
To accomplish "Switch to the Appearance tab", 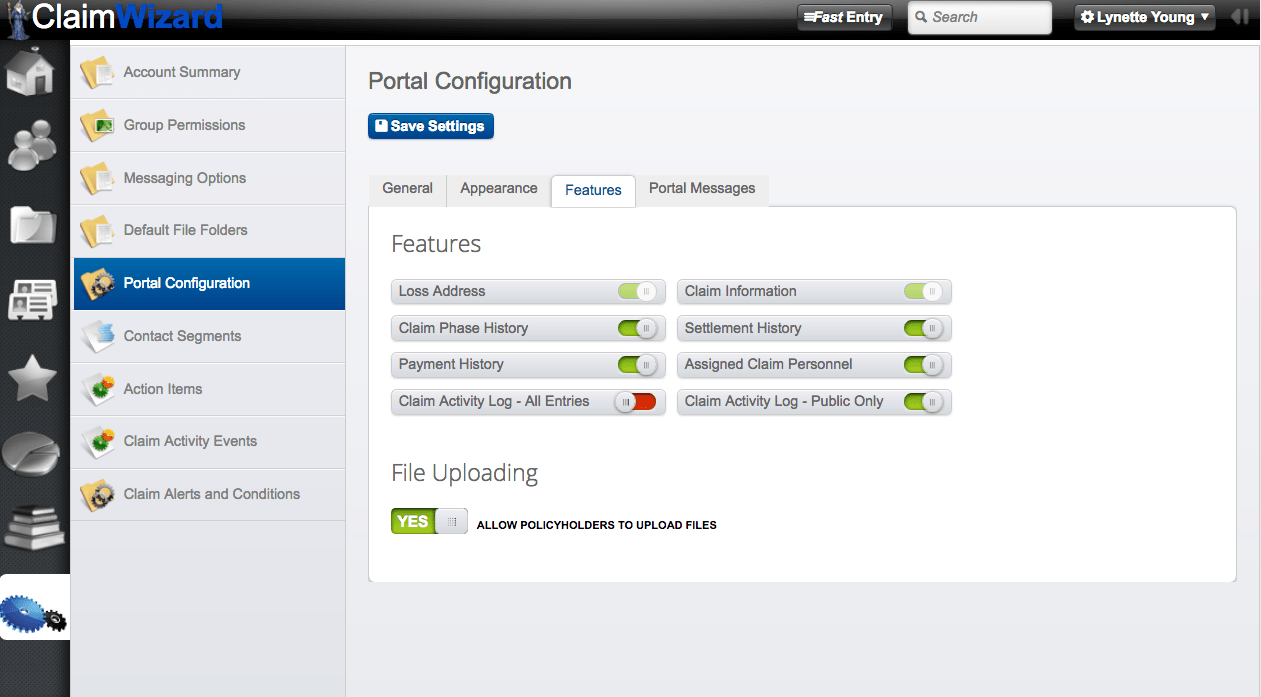I will pos(498,188).
